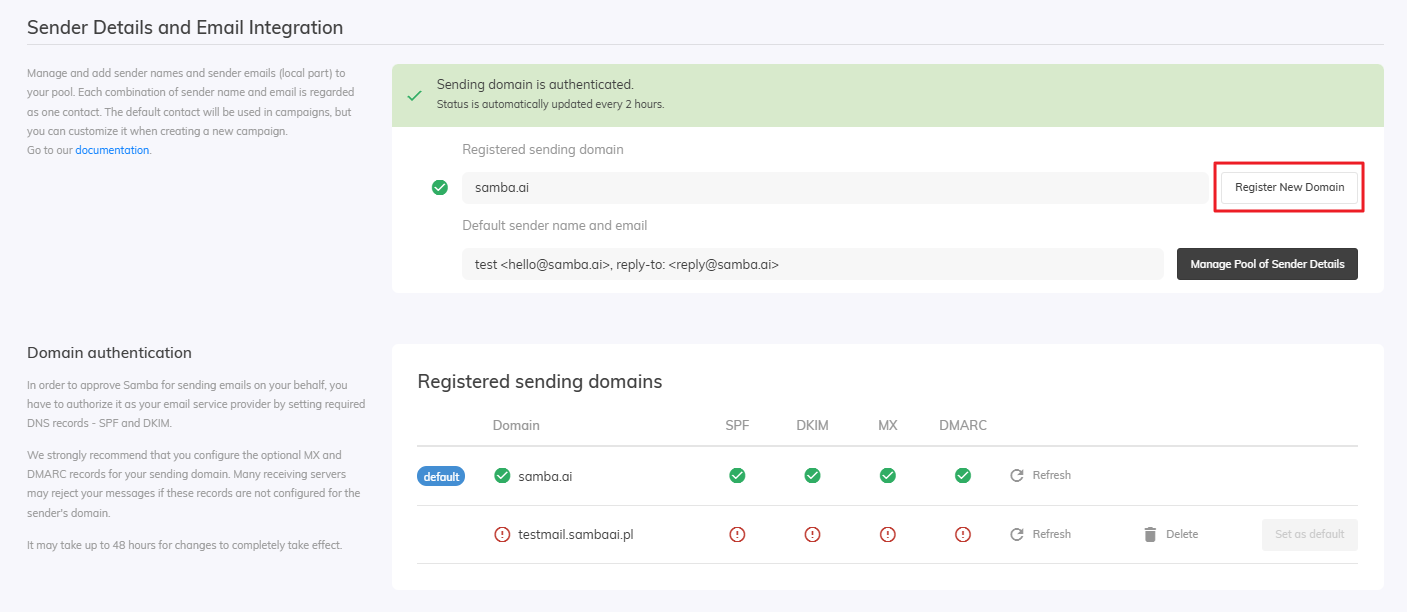This screenshot has width=1407, height=612.
Task: Click the Registered sending domains heading
Action: tap(540, 381)
